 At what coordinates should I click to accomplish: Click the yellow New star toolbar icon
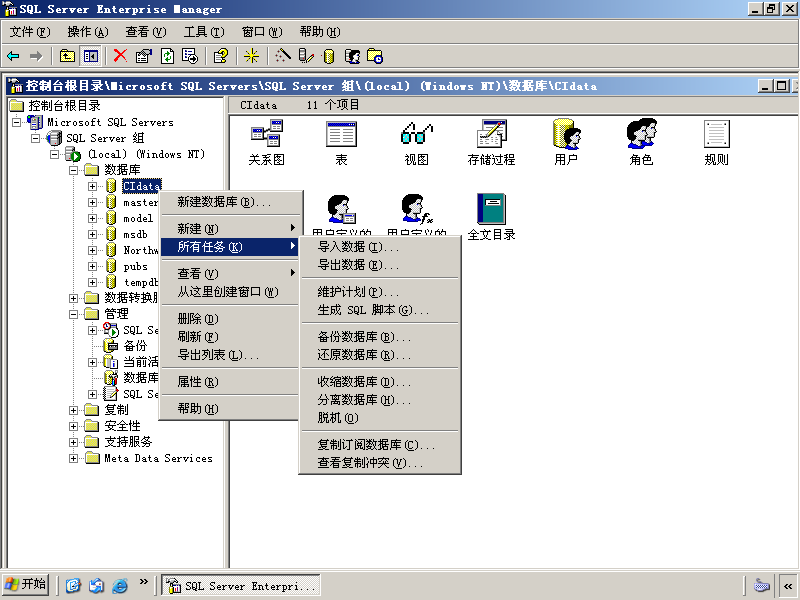coord(251,56)
